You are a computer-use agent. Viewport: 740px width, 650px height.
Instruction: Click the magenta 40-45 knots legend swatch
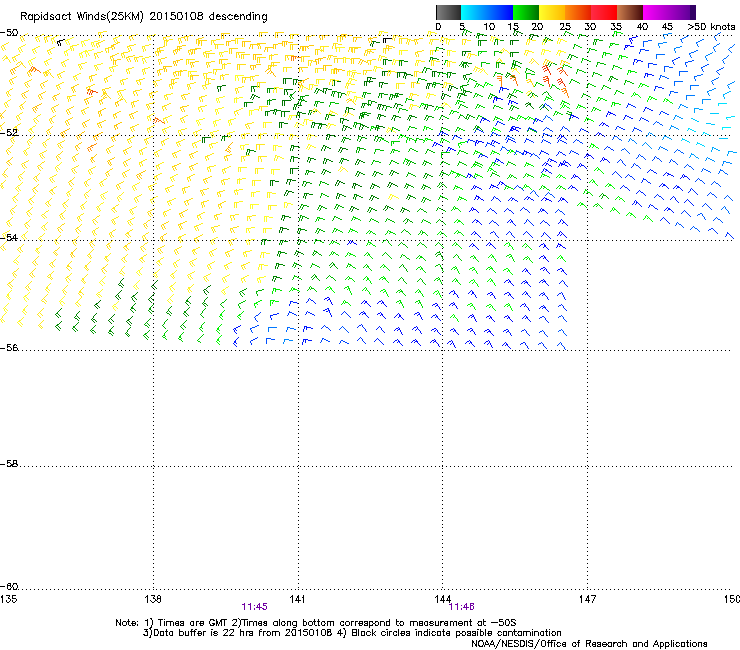656,12
